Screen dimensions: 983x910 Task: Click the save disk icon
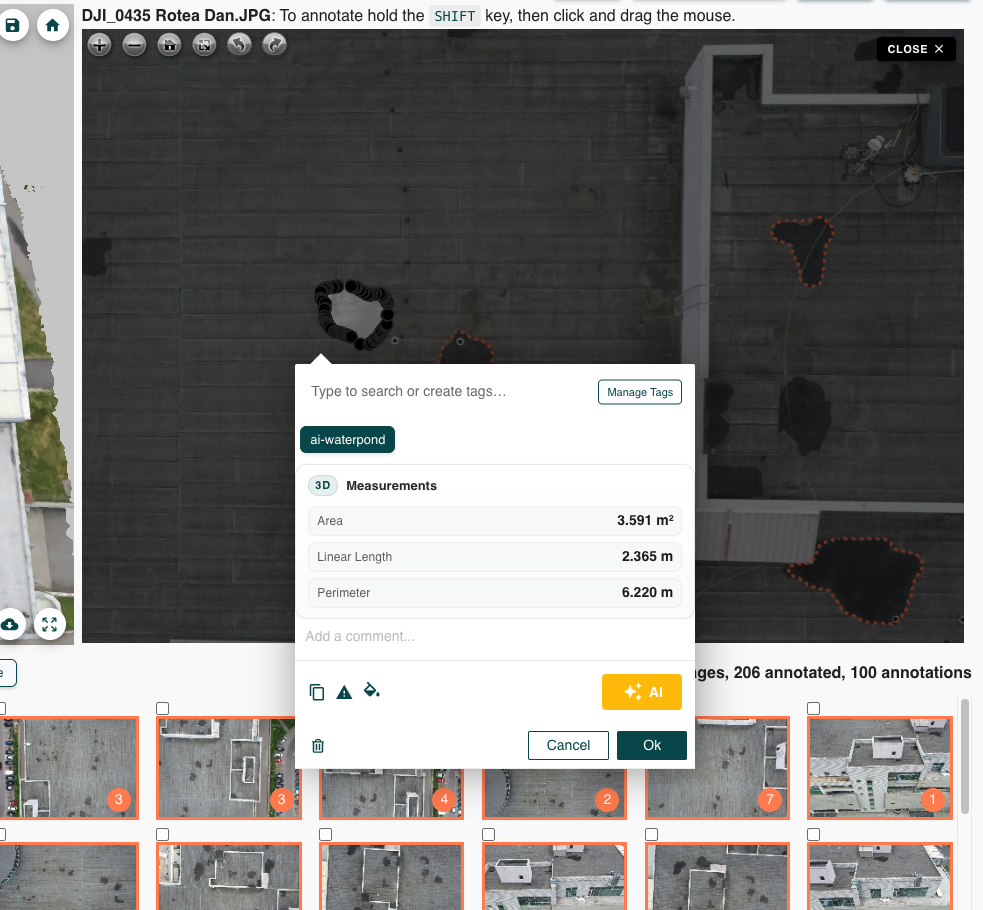[x=12, y=25]
